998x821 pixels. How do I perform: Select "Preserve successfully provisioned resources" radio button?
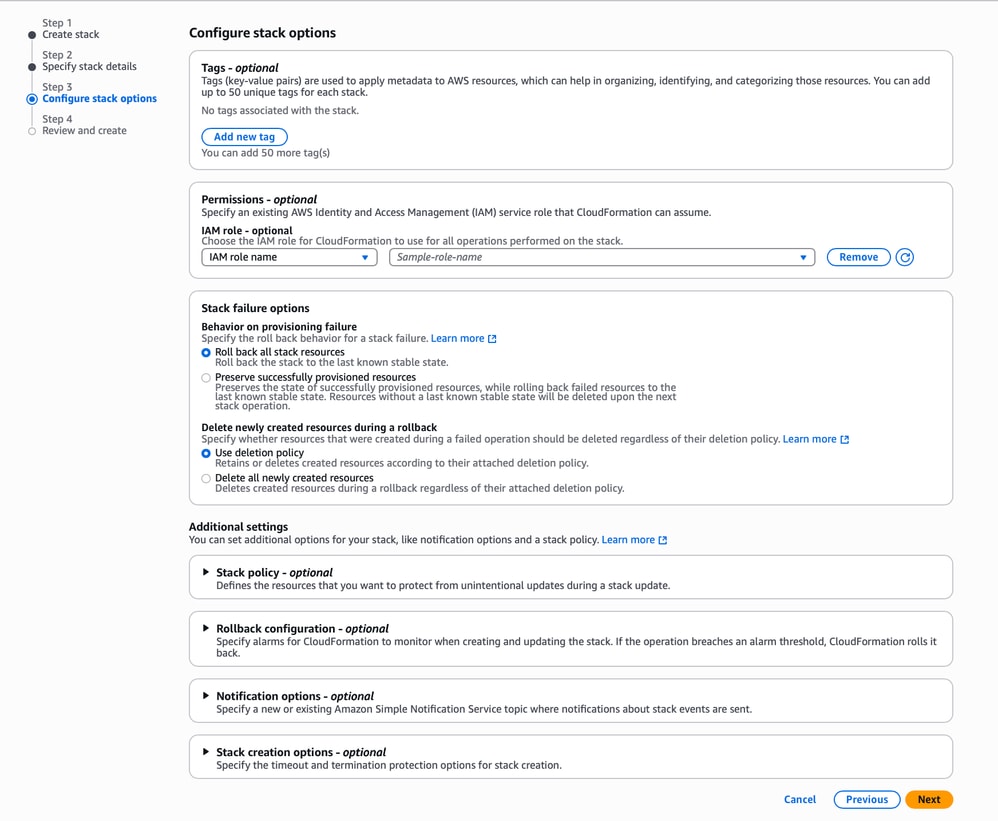[x=205, y=378]
